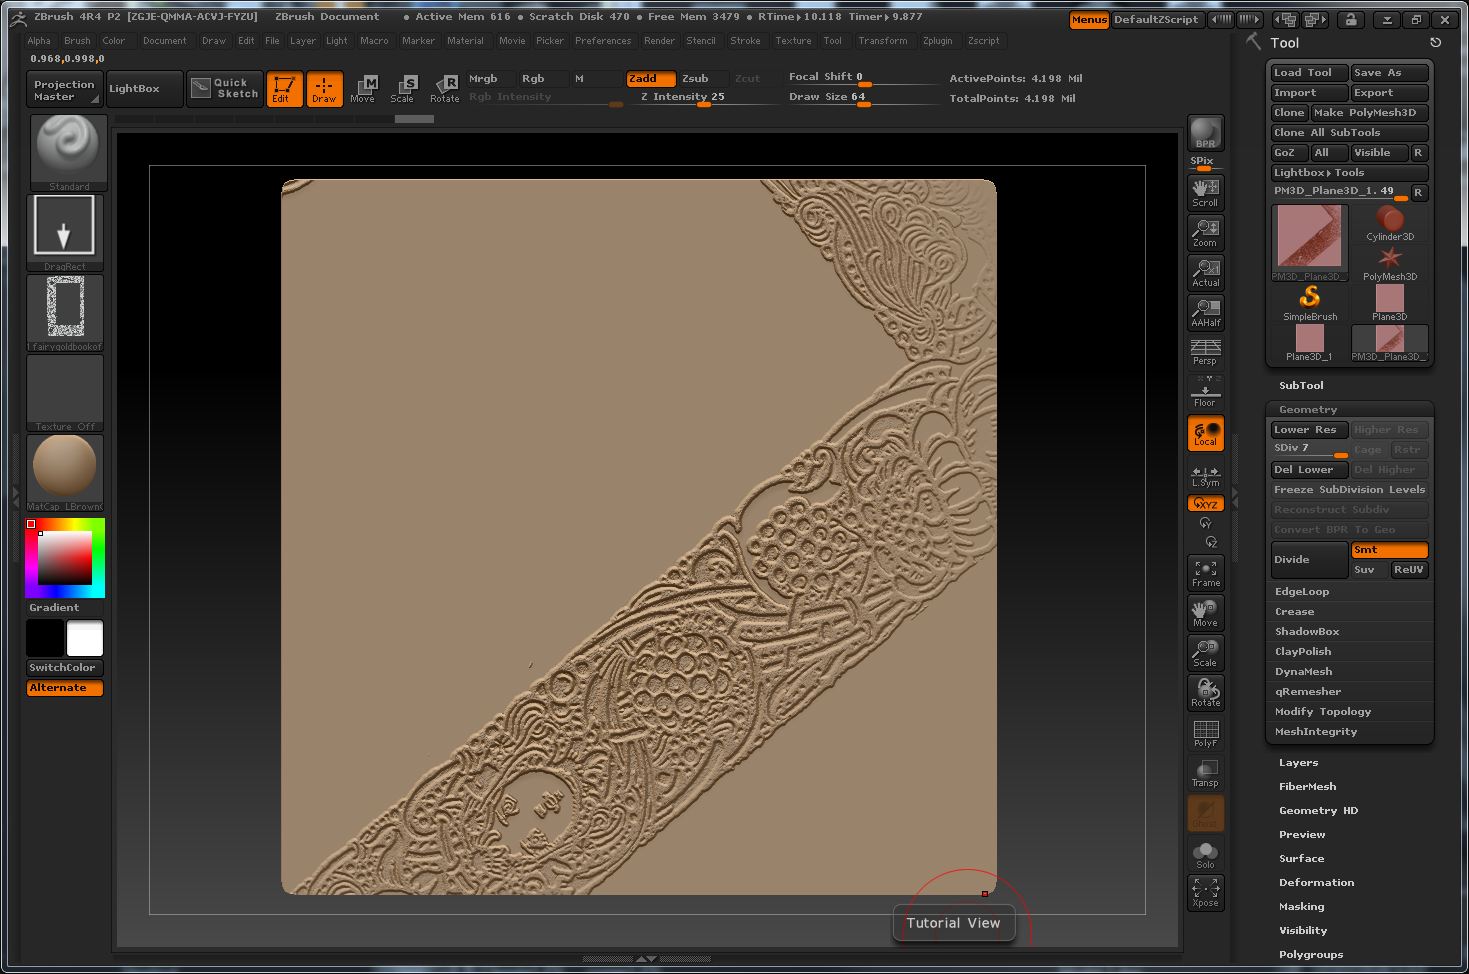Toggle Solo mode
This screenshot has width=1469, height=974.
[1205, 853]
